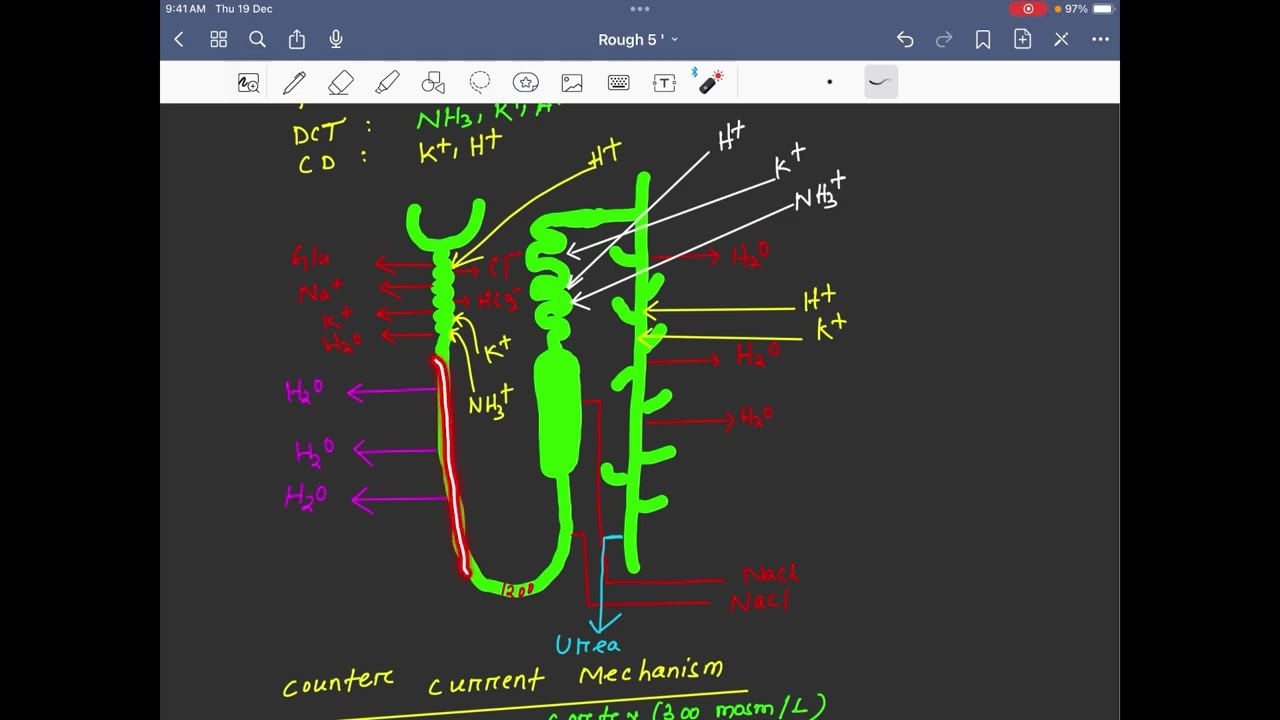Bookmark the current page
This screenshot has height=720, width=1280.
click(x=983, y=39)
